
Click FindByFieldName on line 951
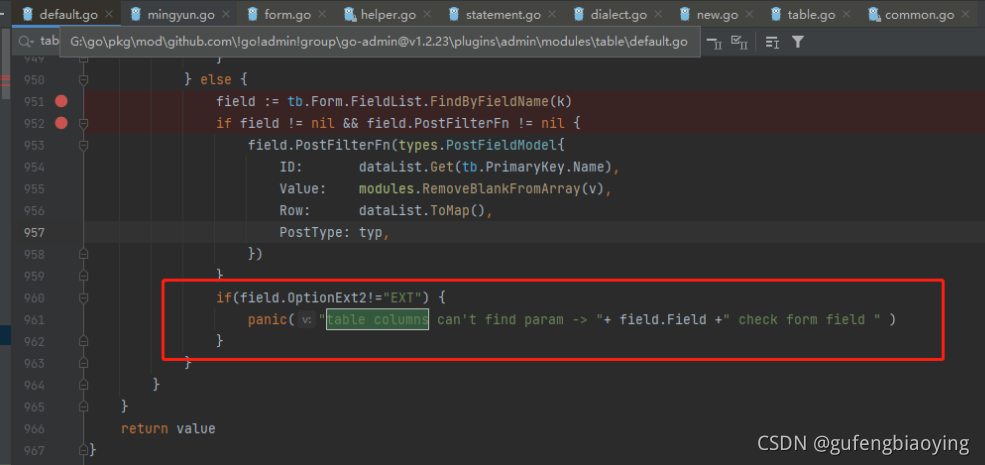pyautogui.click(x=489, y=101)
